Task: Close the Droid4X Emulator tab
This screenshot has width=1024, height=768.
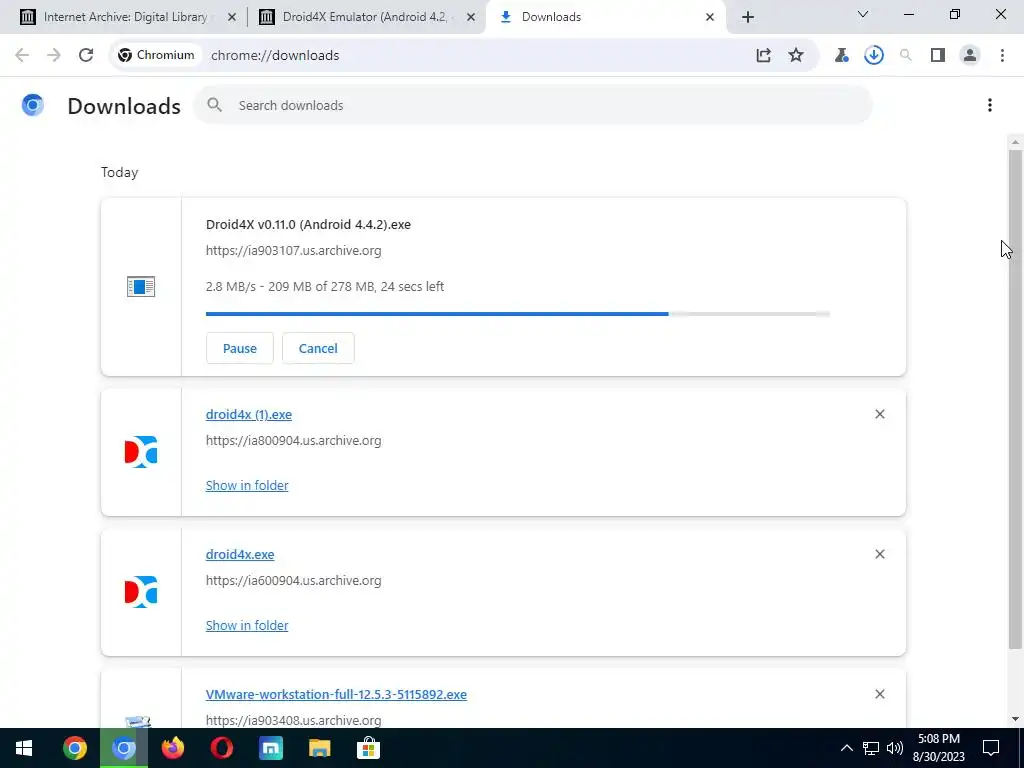Action: click(471, 17)
